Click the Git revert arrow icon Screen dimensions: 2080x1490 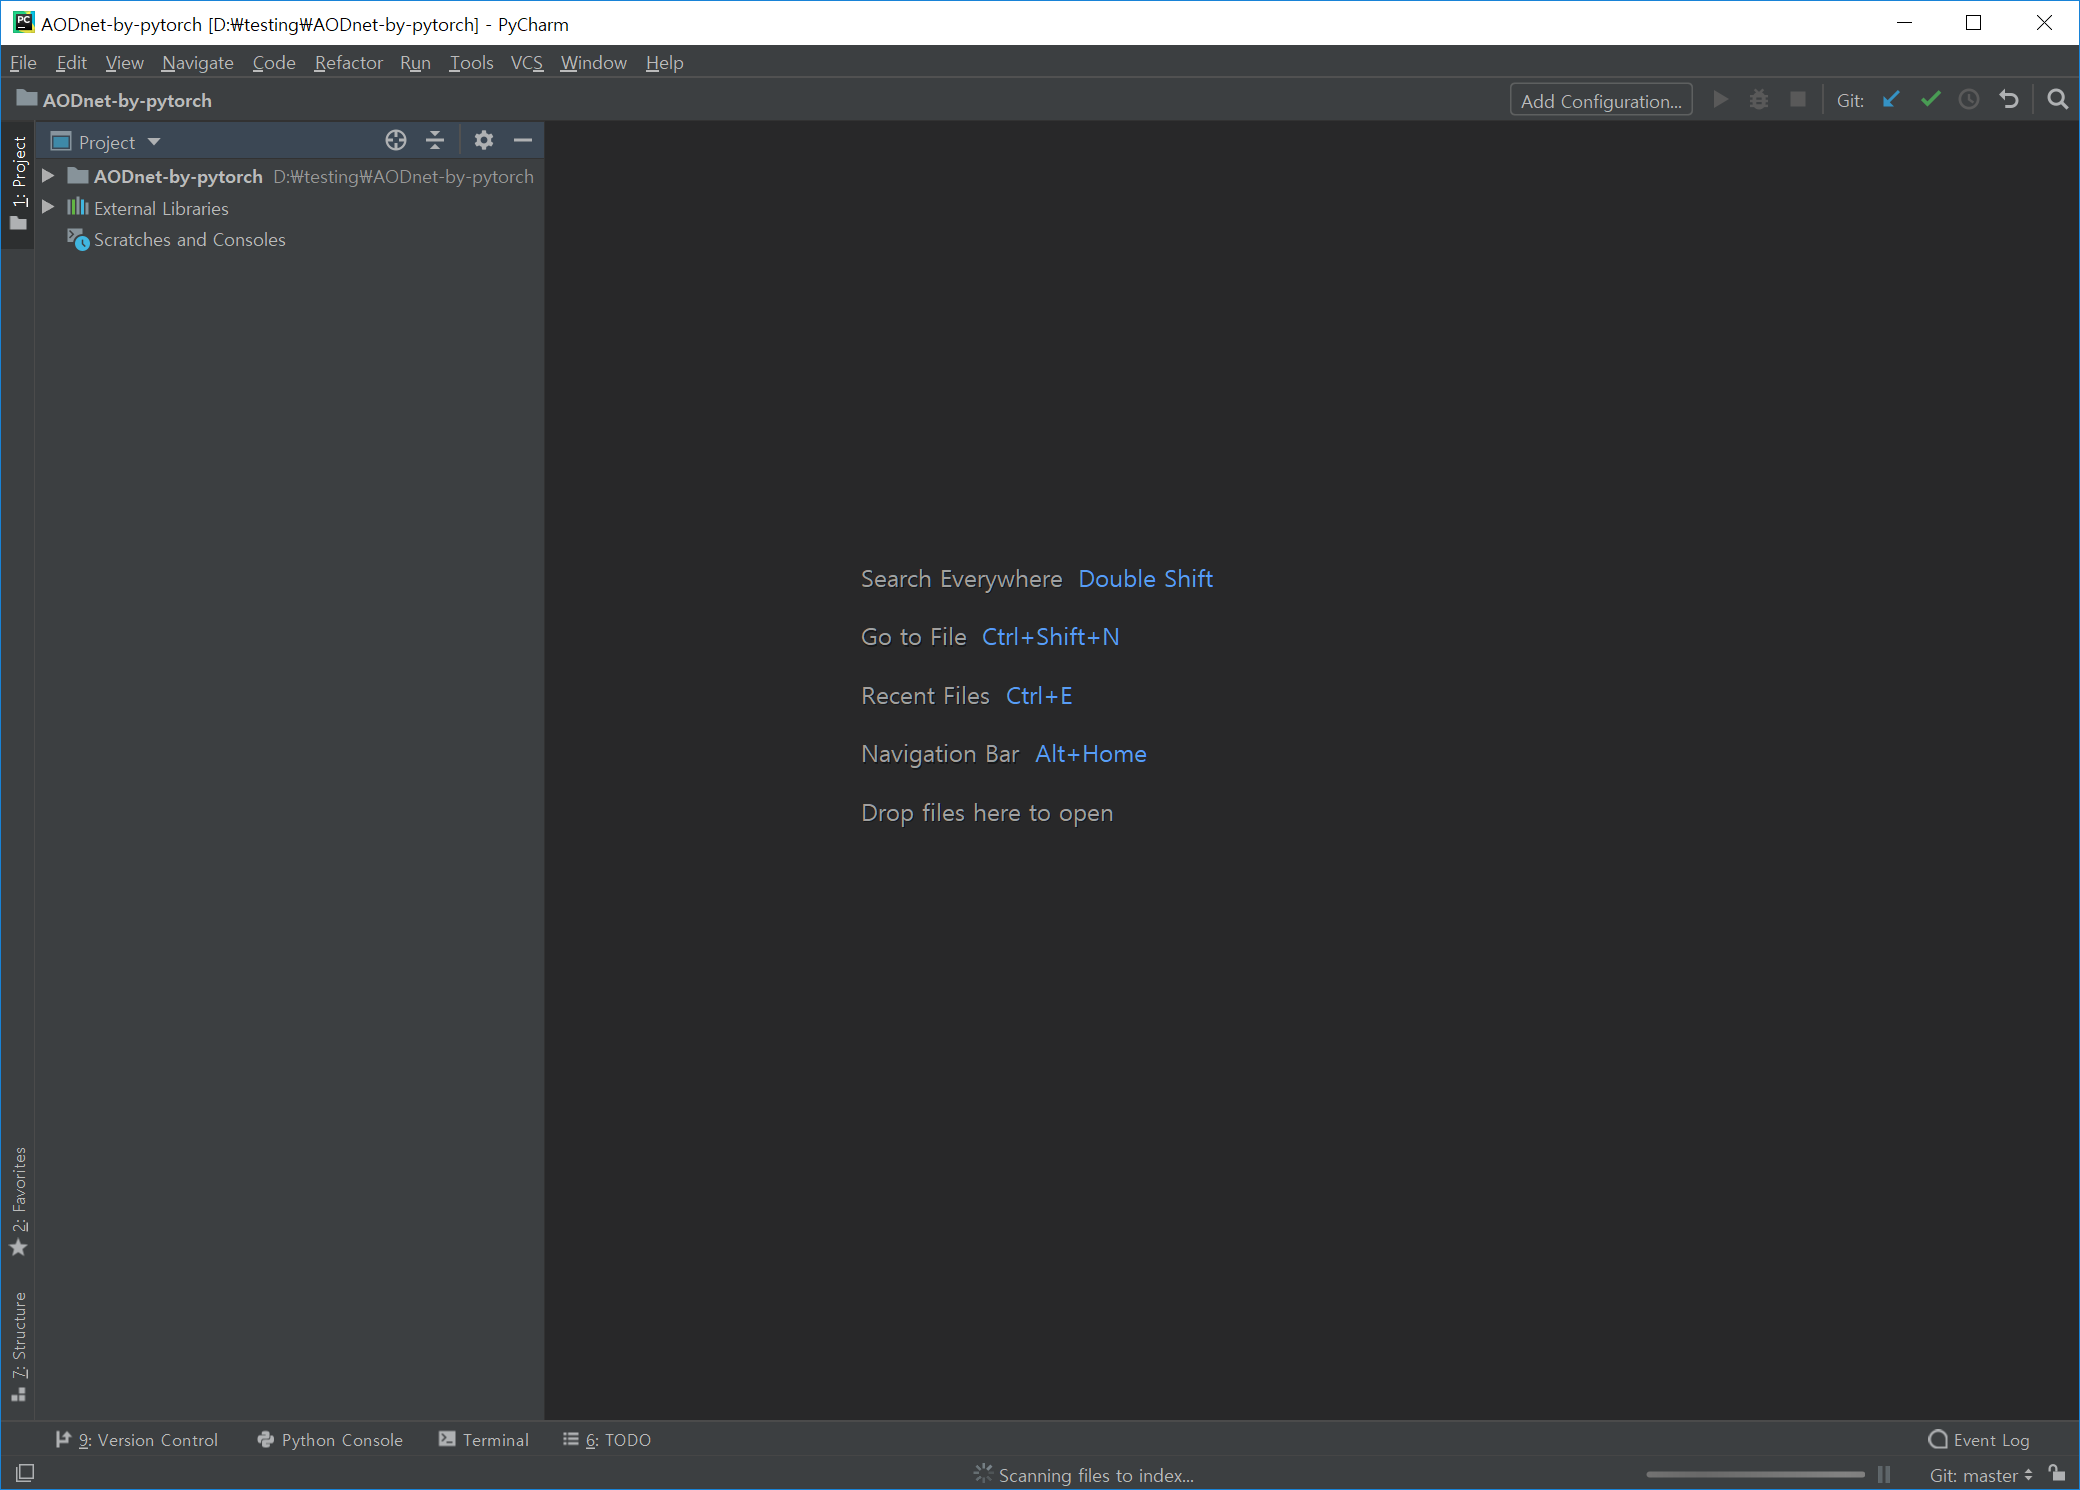(x=2009, y=100)
